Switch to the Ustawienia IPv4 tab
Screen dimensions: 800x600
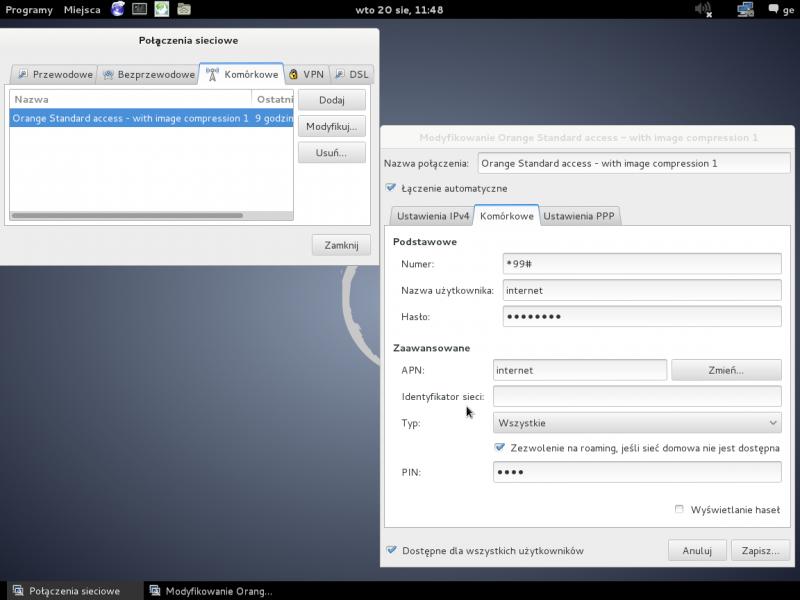pyautogui.click(x=432, y=216)
